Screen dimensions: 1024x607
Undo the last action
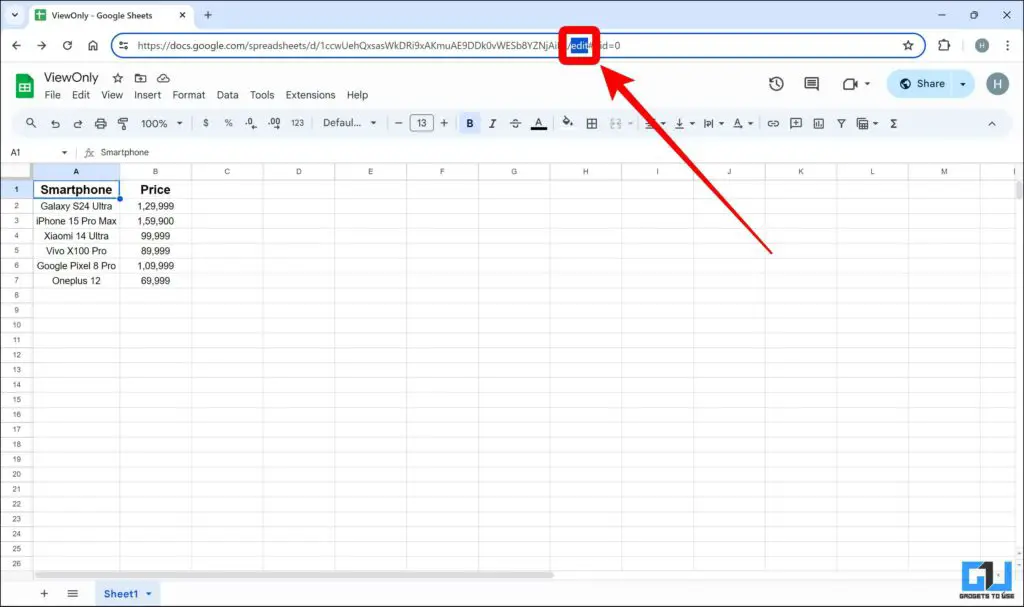(x=55, y=123)
